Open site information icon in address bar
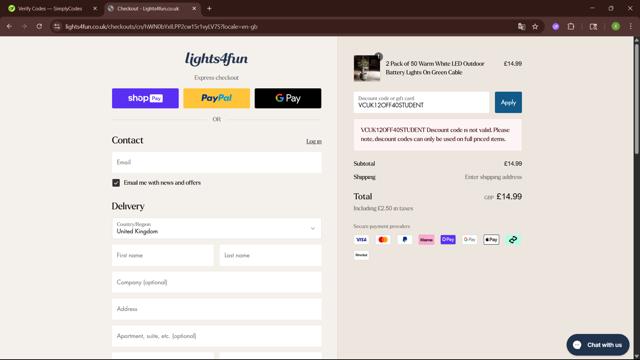The image size is (640, 360). (x=57, y=27)
